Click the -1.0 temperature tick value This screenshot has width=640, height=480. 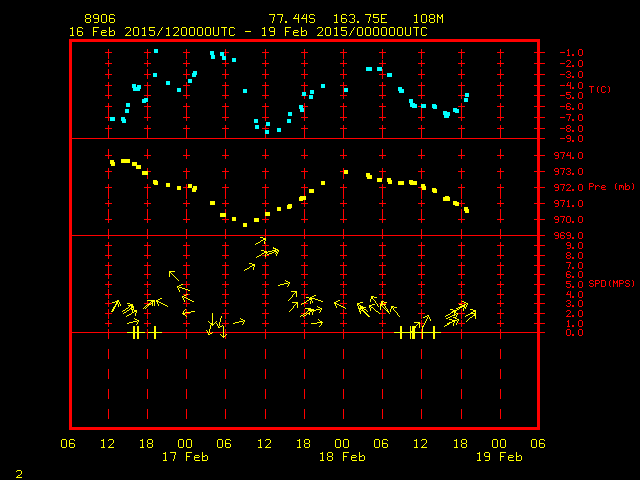[571, 53]
